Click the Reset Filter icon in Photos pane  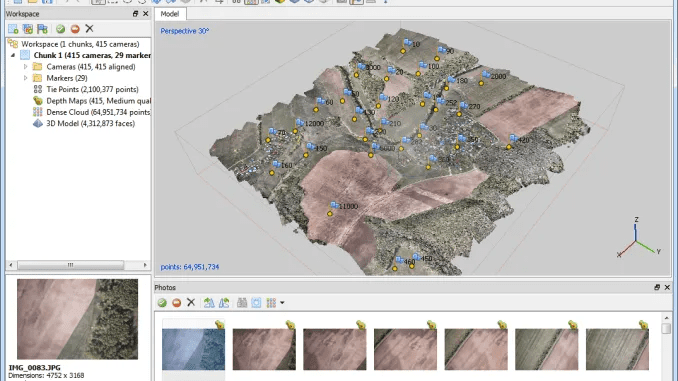tap(256, 303)
